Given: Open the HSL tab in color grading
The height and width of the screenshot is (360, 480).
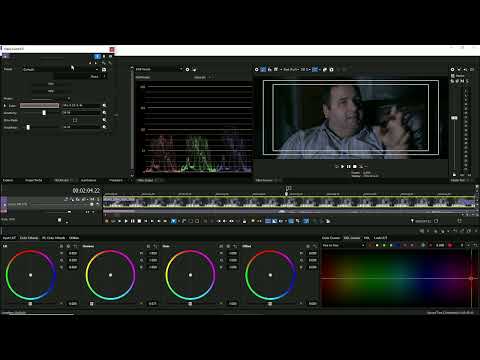Looking at the screenshot, I should (366, 238).
